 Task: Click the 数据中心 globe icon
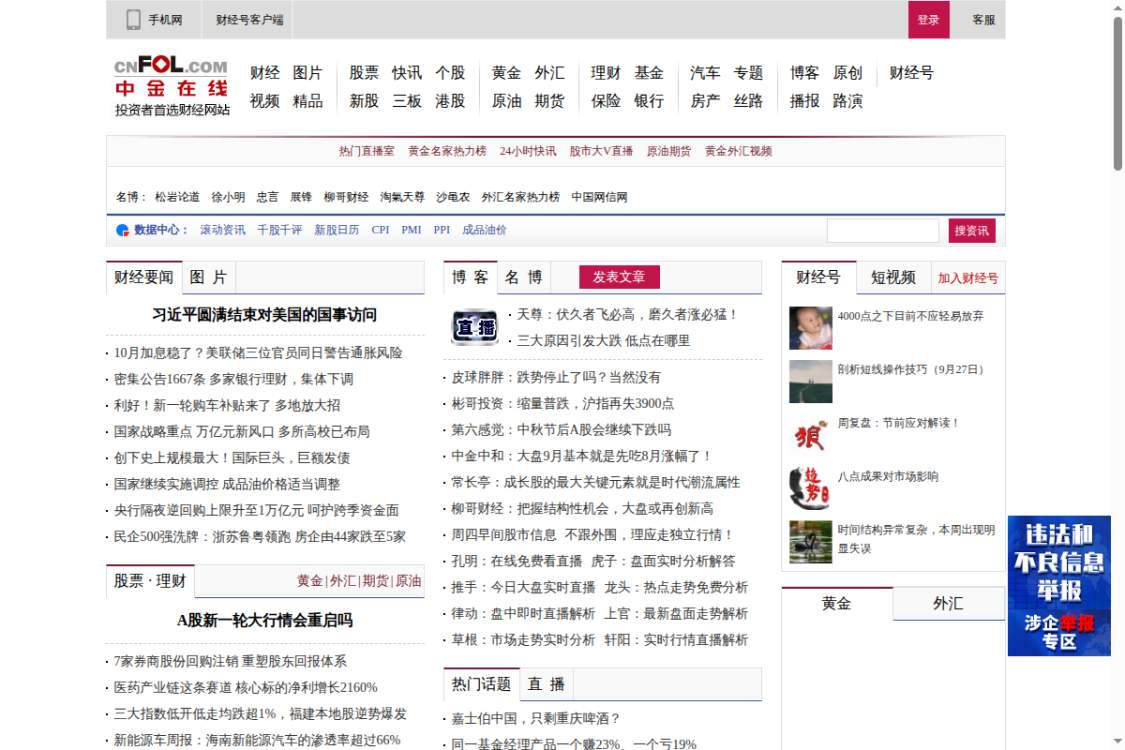[122, 230]
